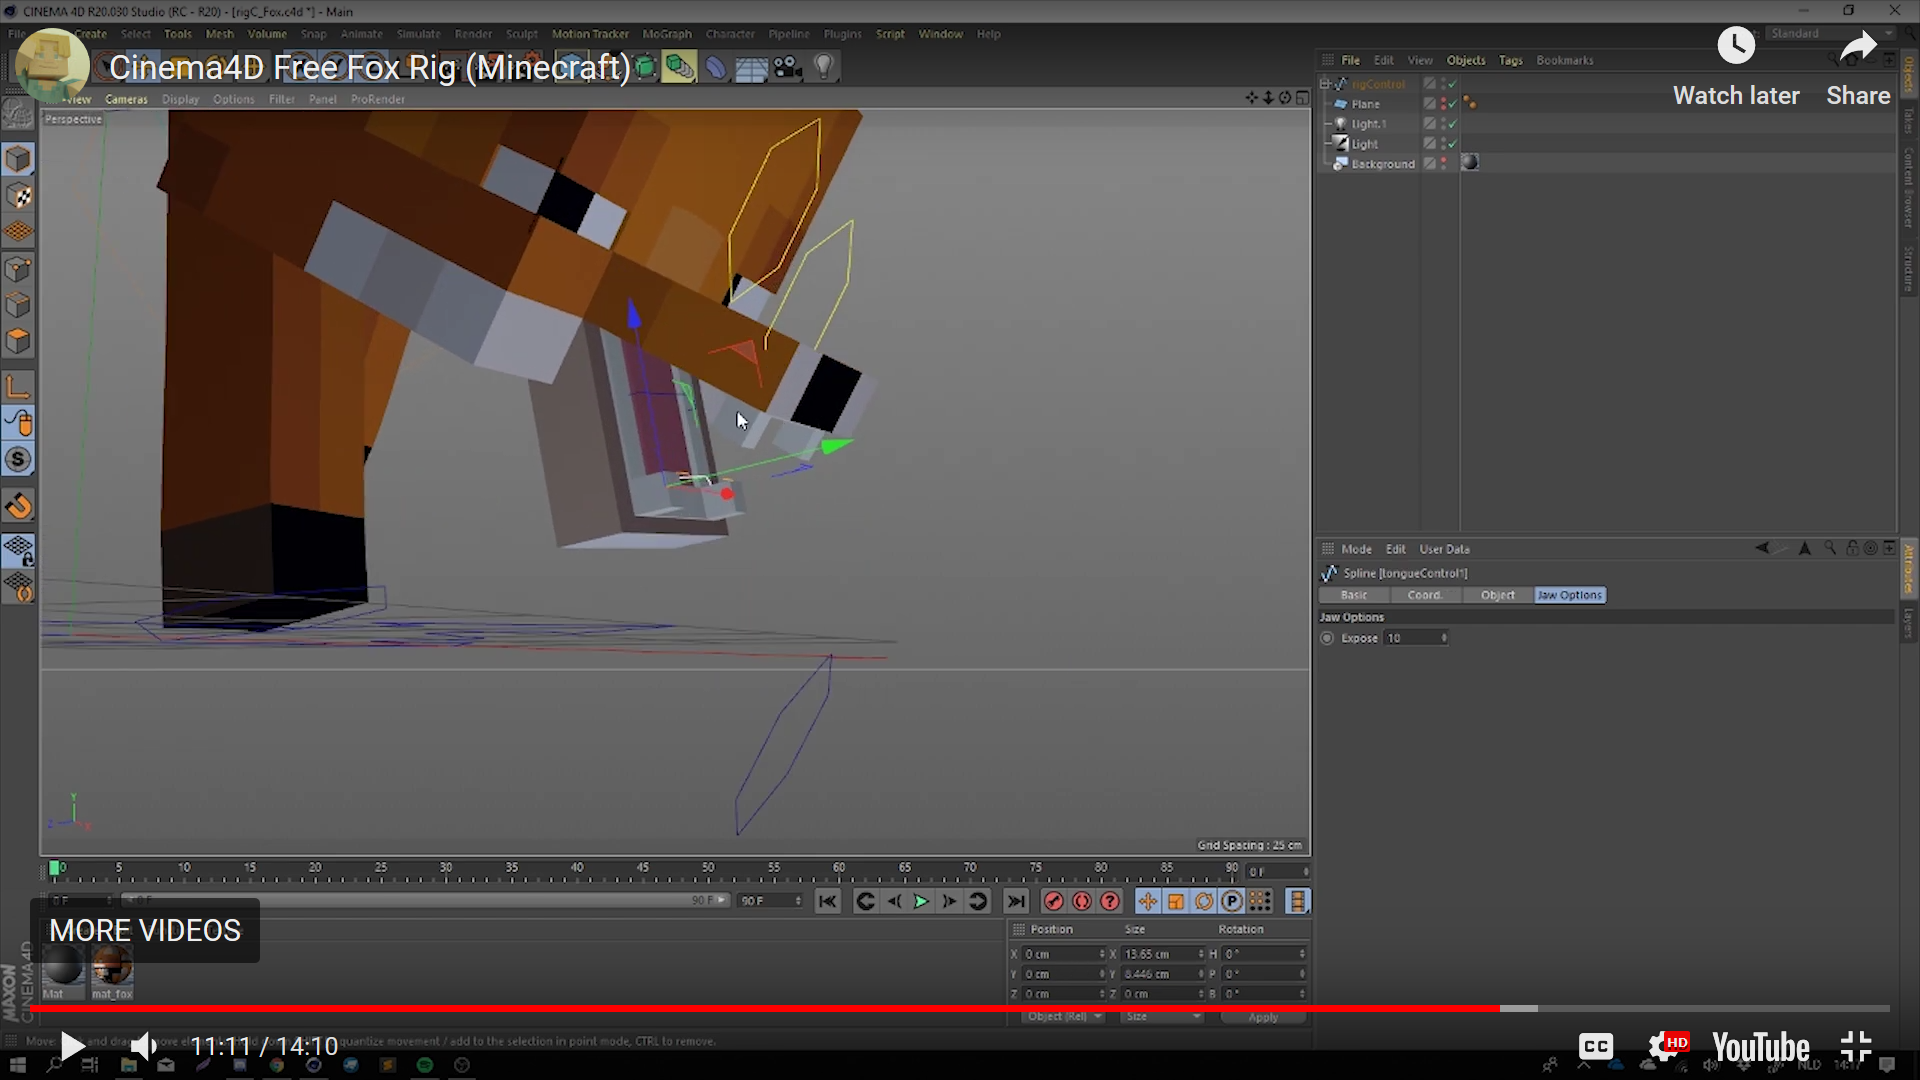The image size is (1920, 1080).
Task: Select the Tweak mode mouse icon
Action: [19, 423]
